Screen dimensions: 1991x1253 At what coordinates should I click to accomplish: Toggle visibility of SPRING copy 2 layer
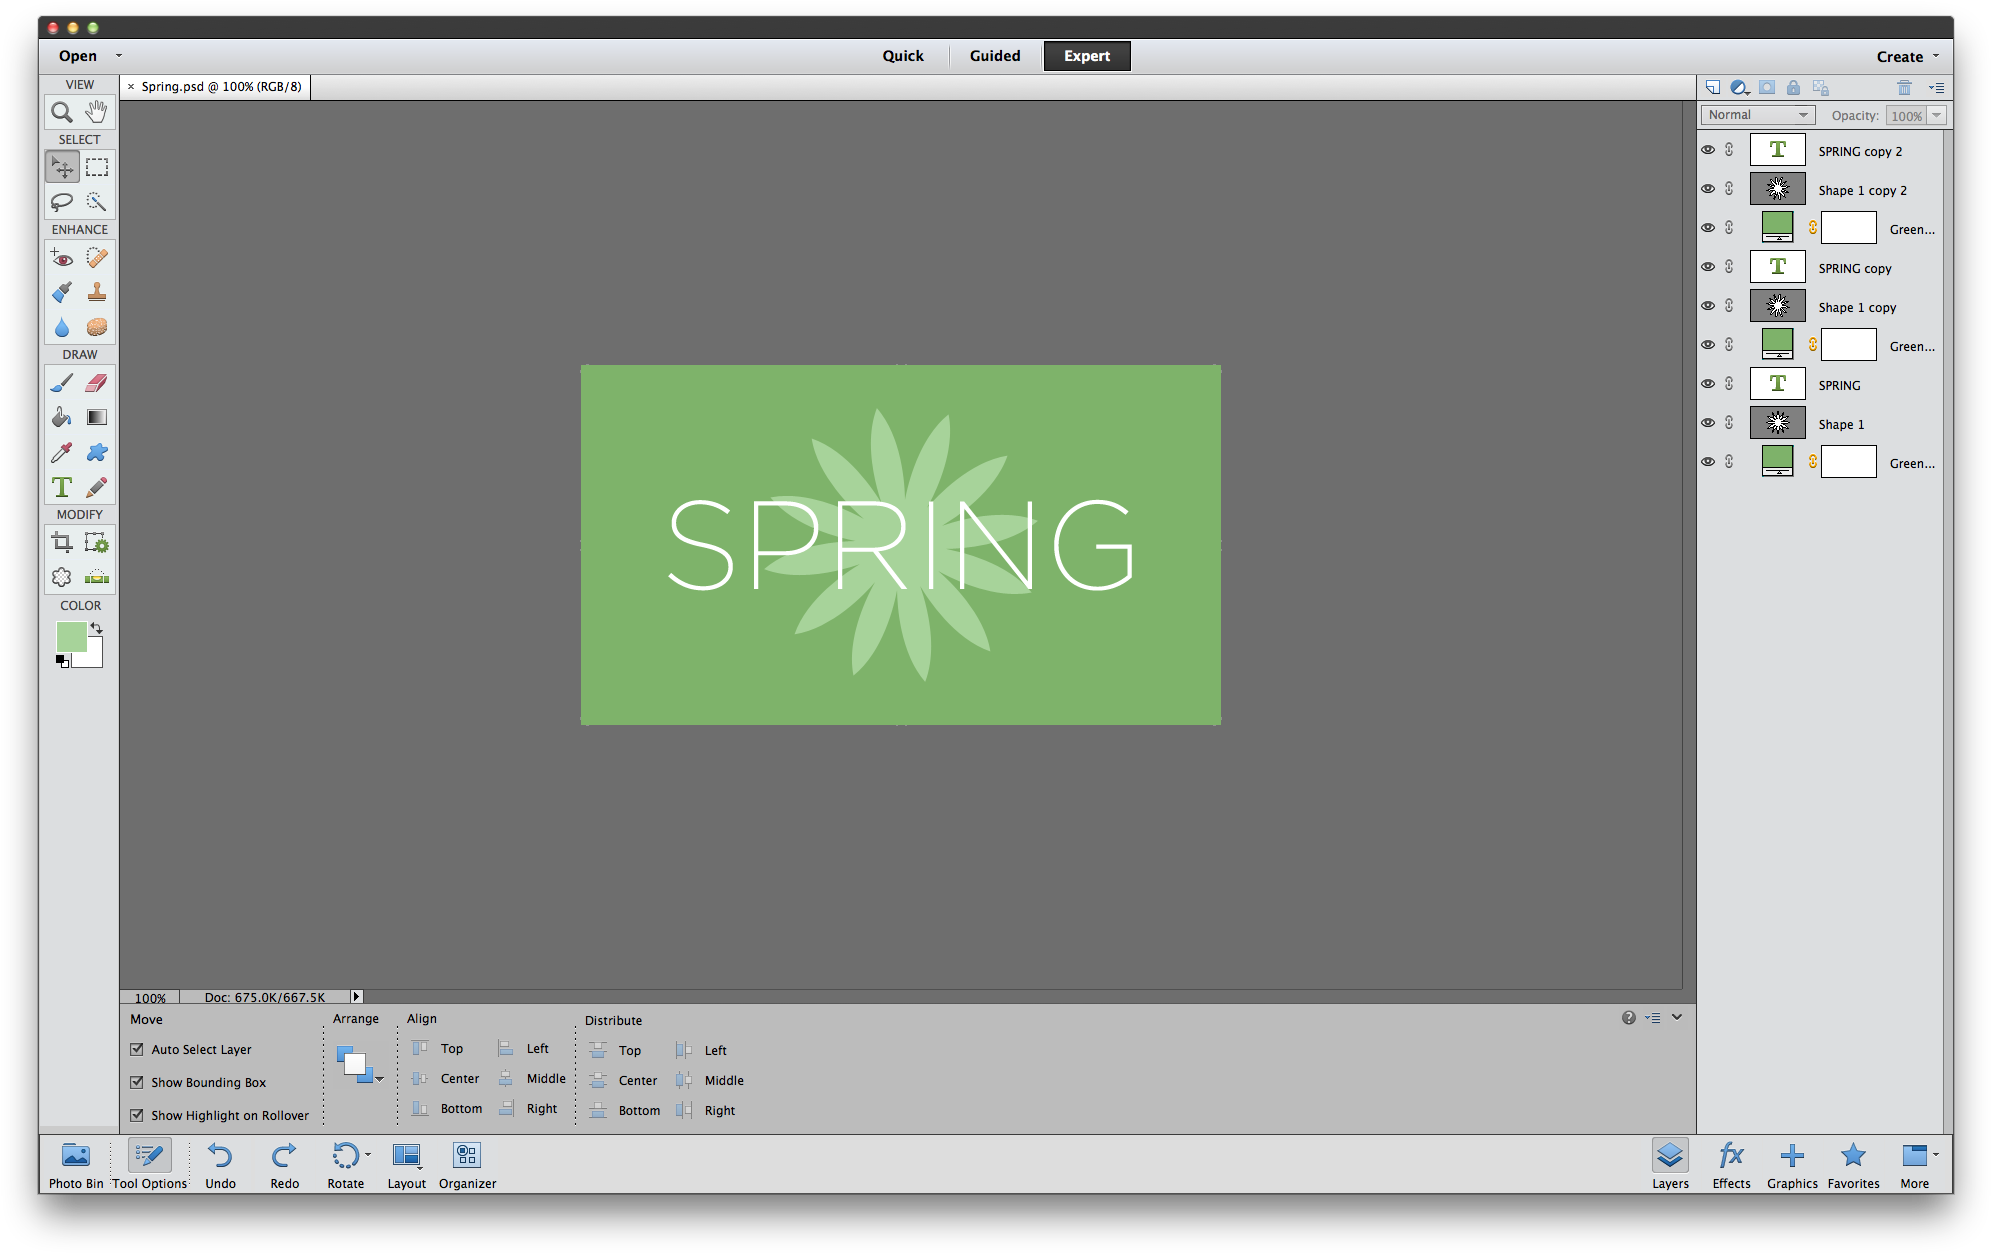tap(1710, 149)
